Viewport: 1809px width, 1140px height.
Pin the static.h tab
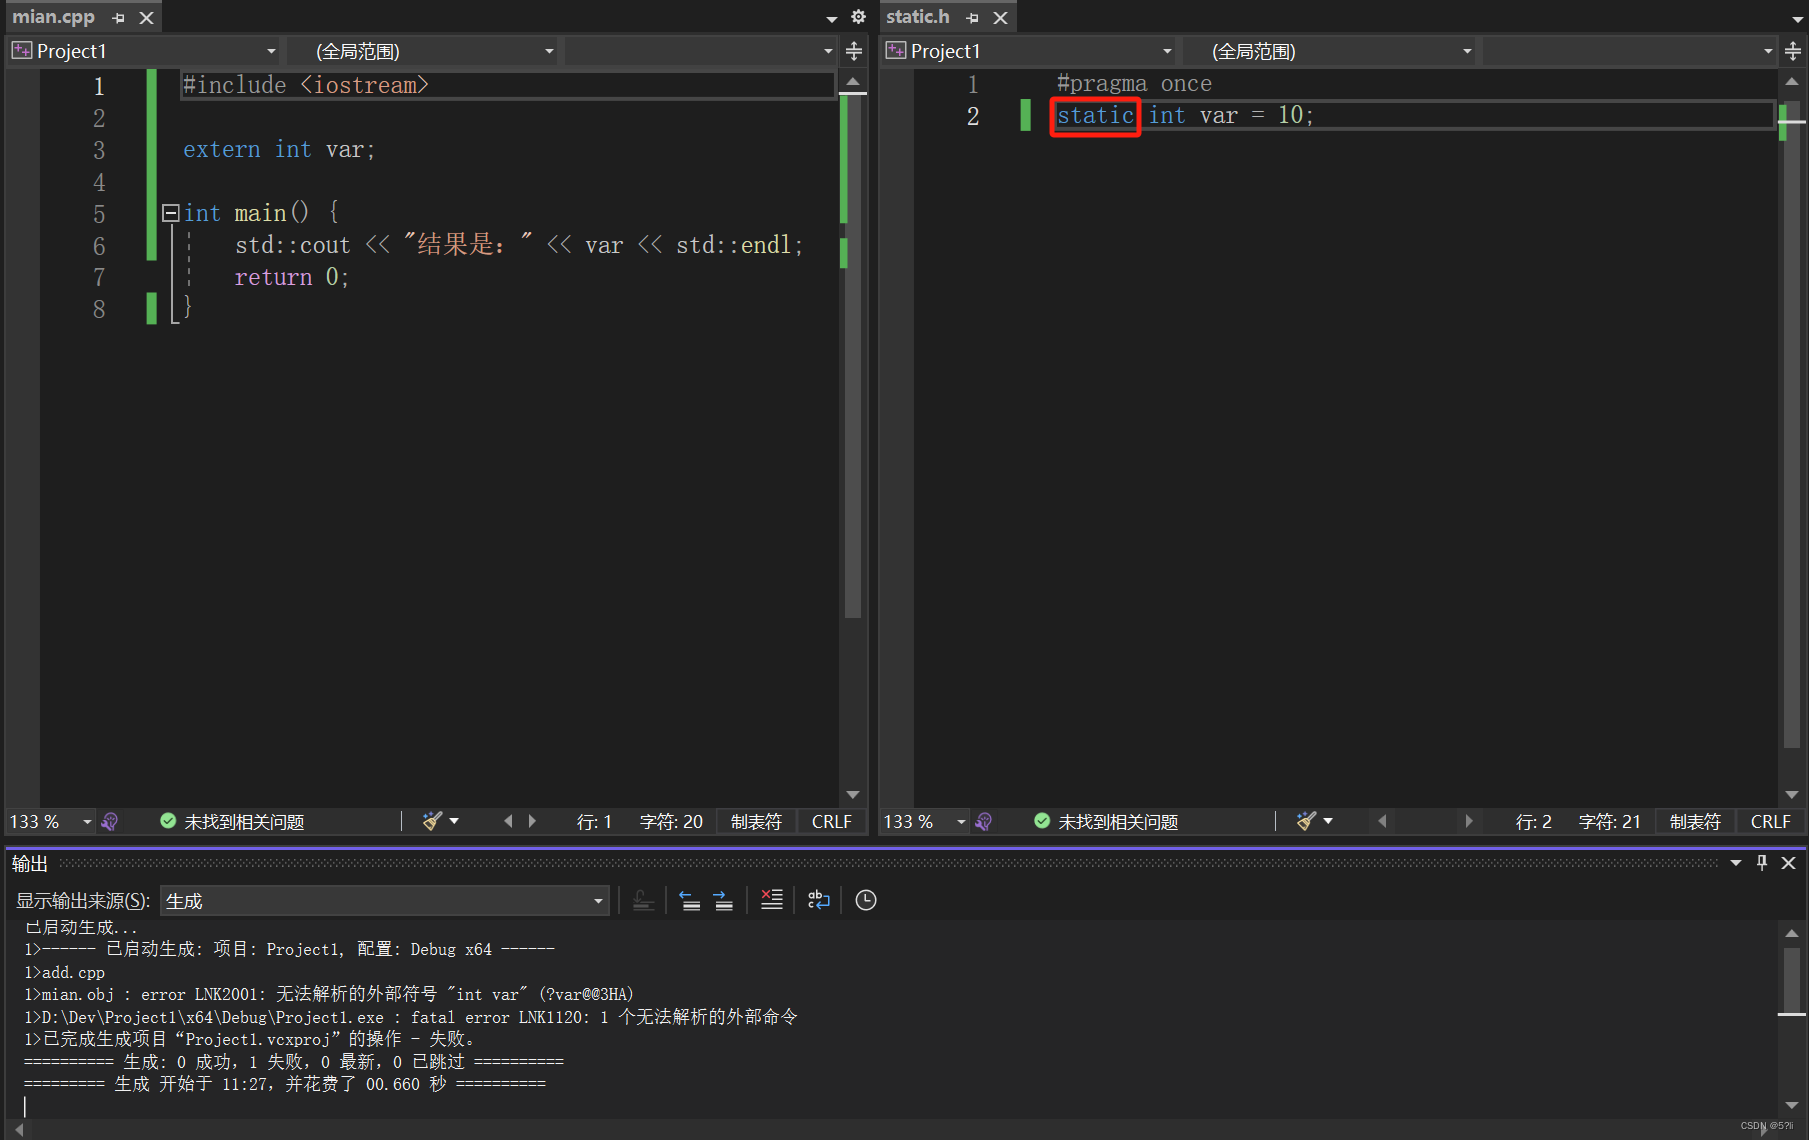pyautogui.click(x=973, y=18)
